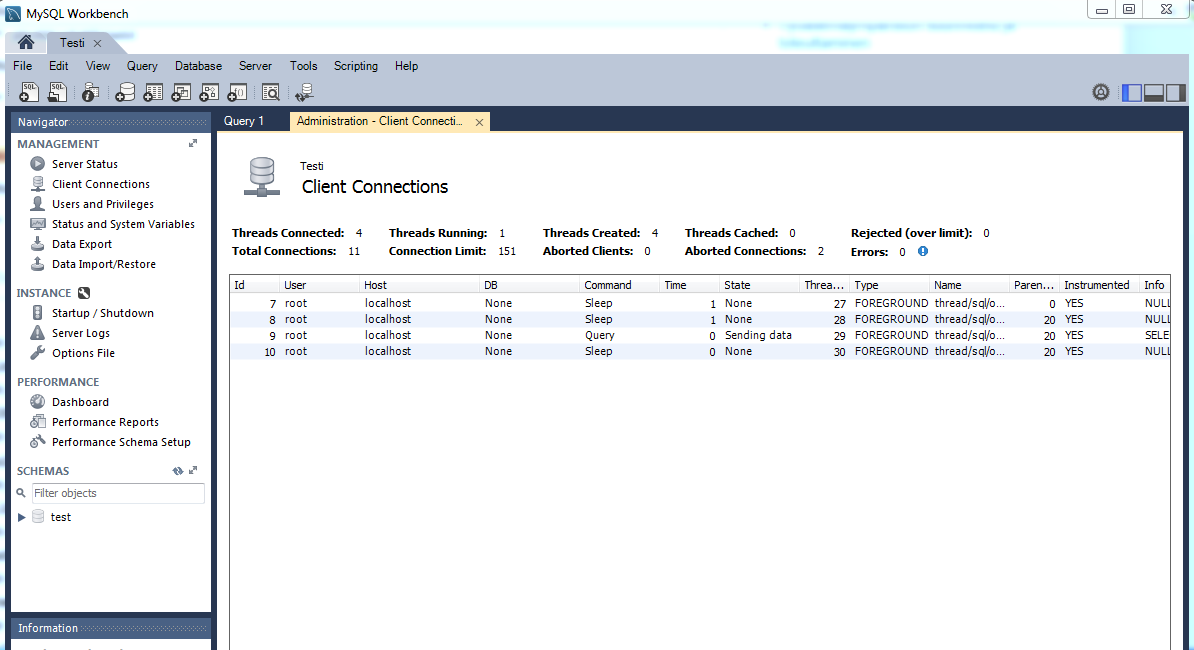Click create new schema toolbar icon
This screenshot has width=1194, height=650.
[125, 92]
